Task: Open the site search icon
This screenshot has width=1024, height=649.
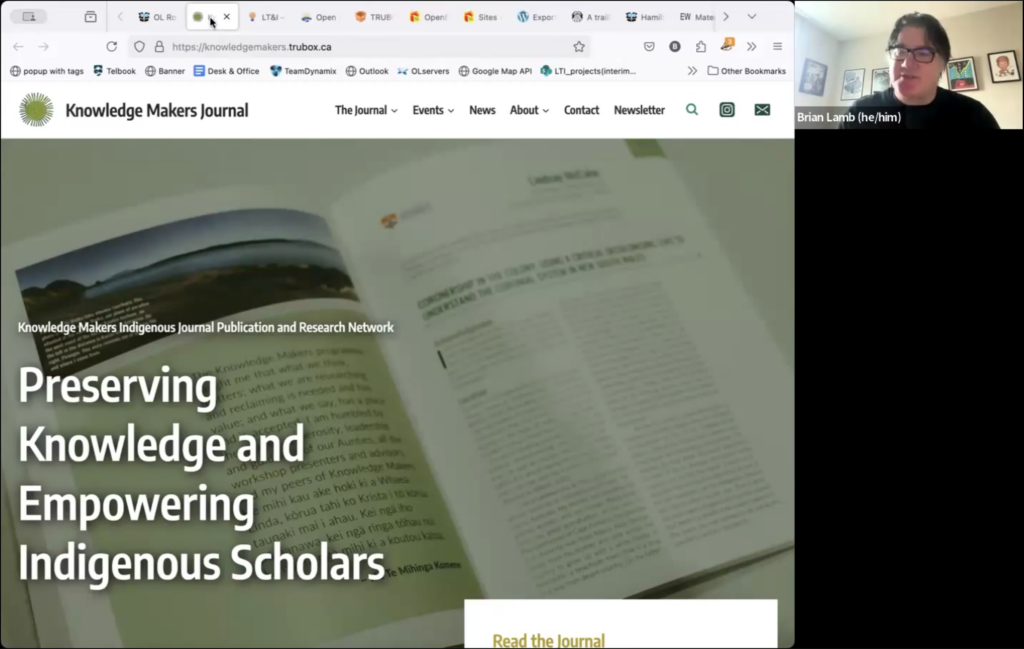Action: click(692, 110)
